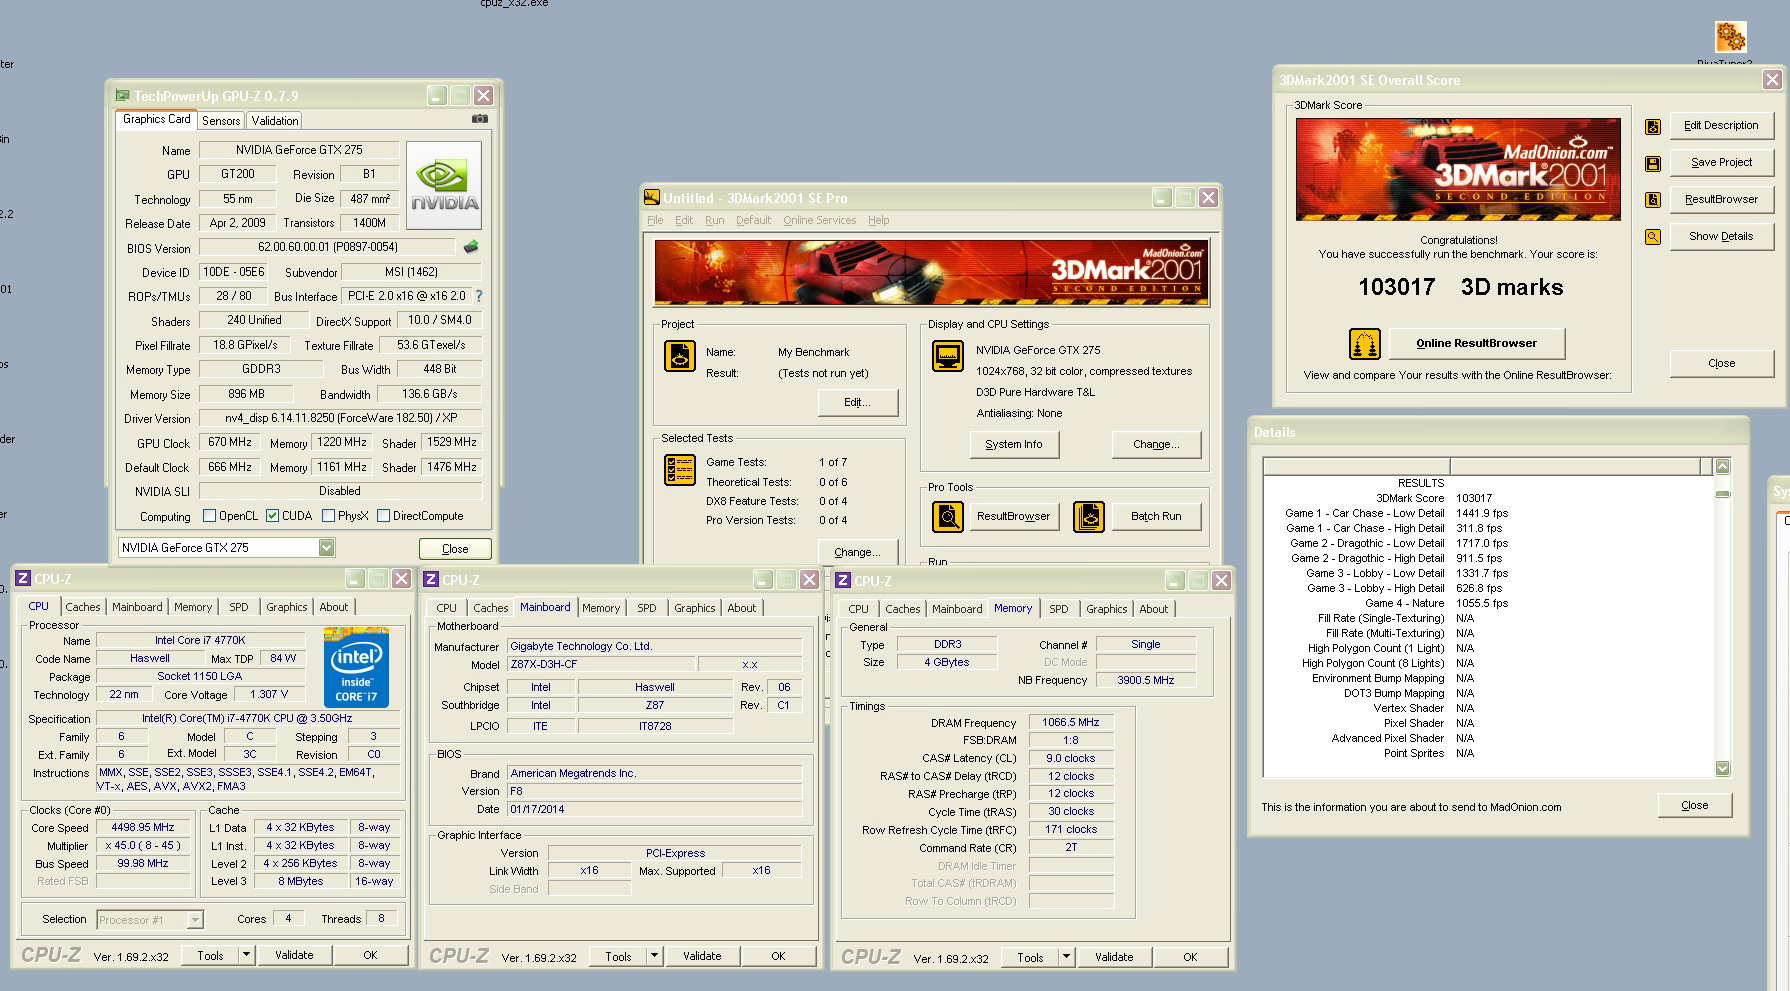Open Tools dropdown arrow in the Mainboard CPU-Z window
Screen dimensions: 1790x991
(x=654, y=956)
